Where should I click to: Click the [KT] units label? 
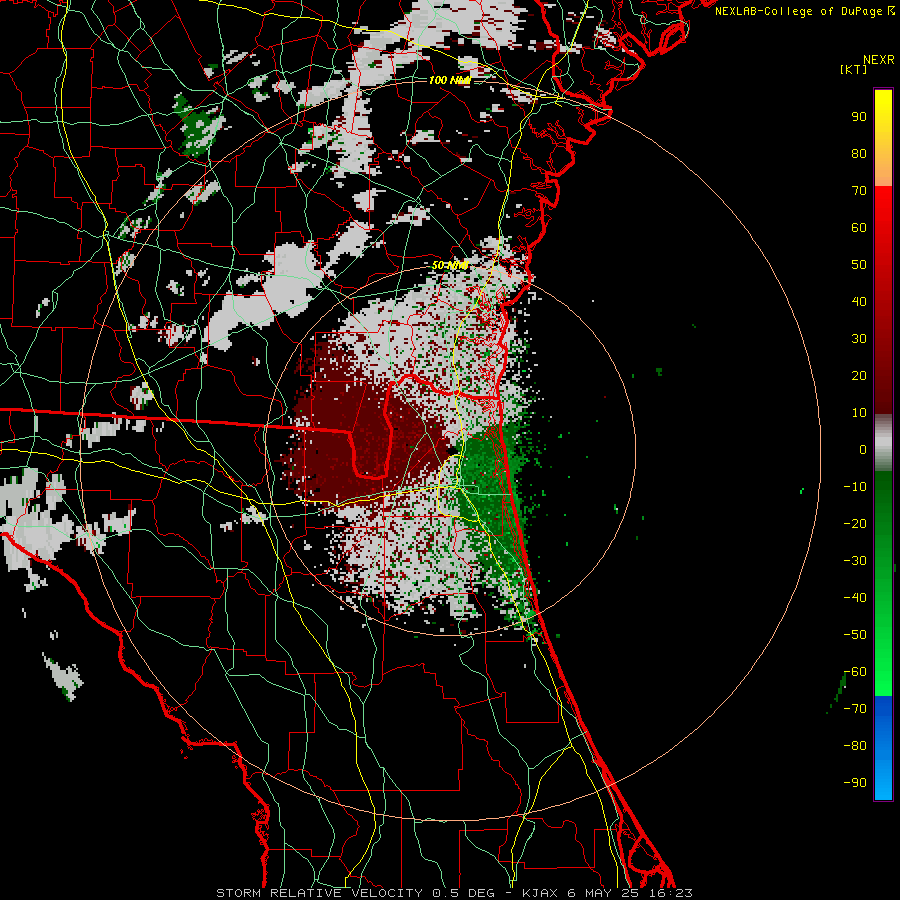[854, 69]
